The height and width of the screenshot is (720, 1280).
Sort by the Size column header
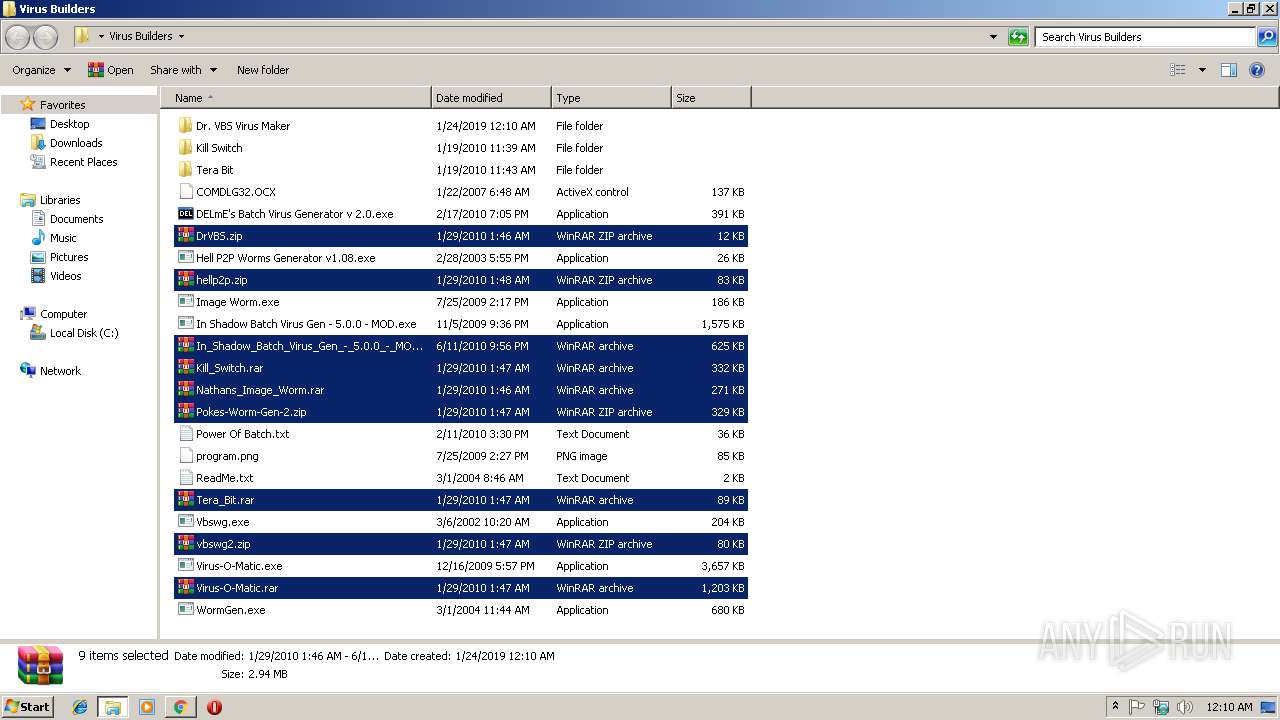click(711, 98)
